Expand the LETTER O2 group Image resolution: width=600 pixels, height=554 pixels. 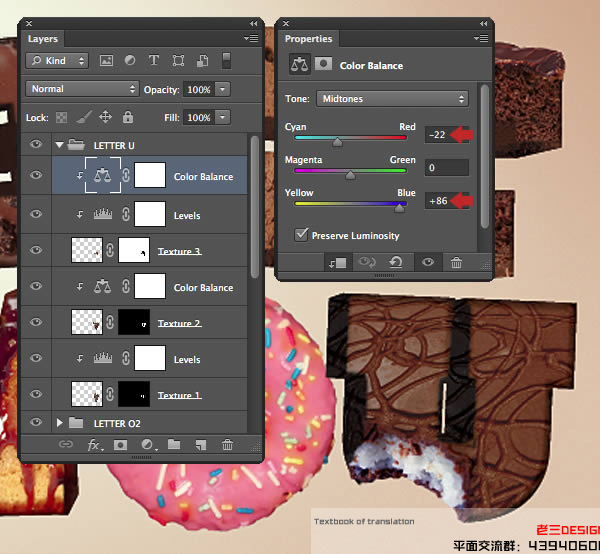point(59,423)
